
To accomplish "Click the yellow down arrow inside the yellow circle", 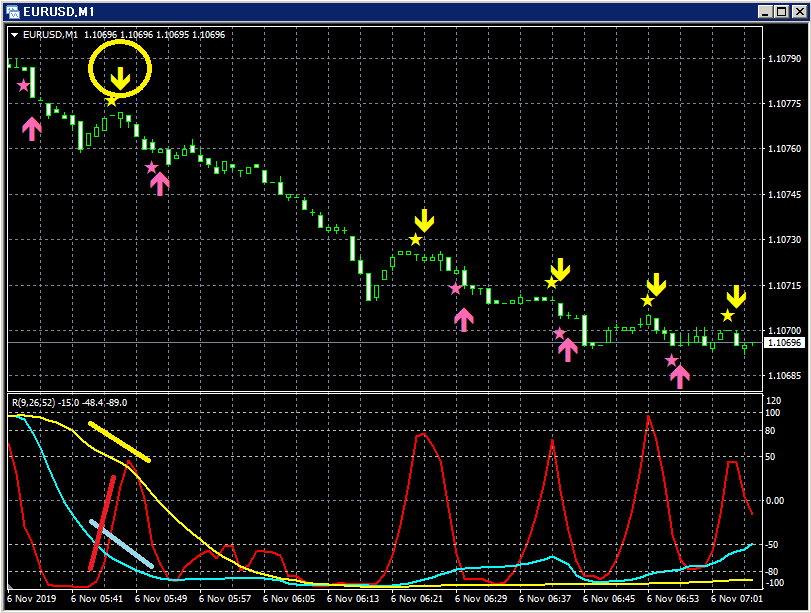I will 120,79.
